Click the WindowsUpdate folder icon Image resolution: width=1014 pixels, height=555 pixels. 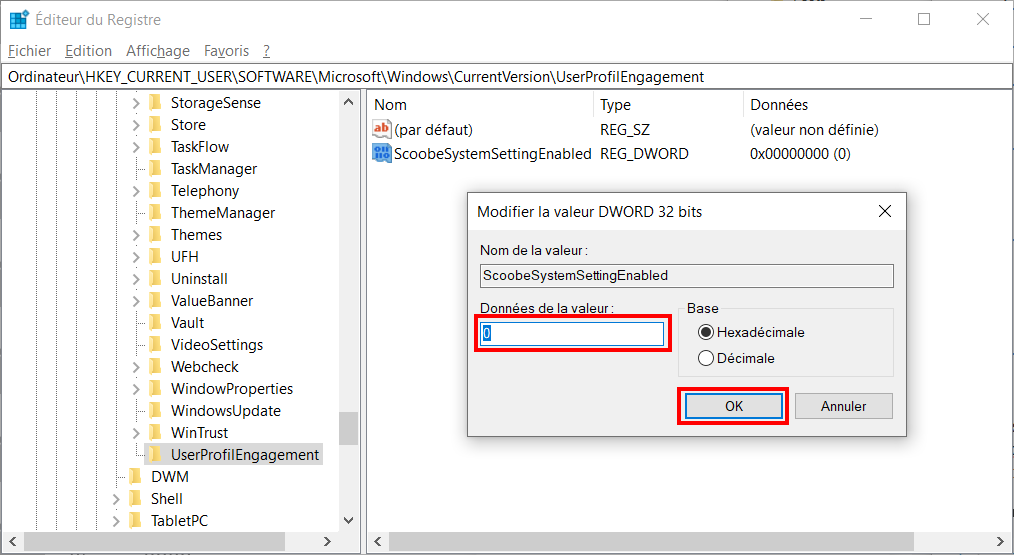(x=155, y=411)
